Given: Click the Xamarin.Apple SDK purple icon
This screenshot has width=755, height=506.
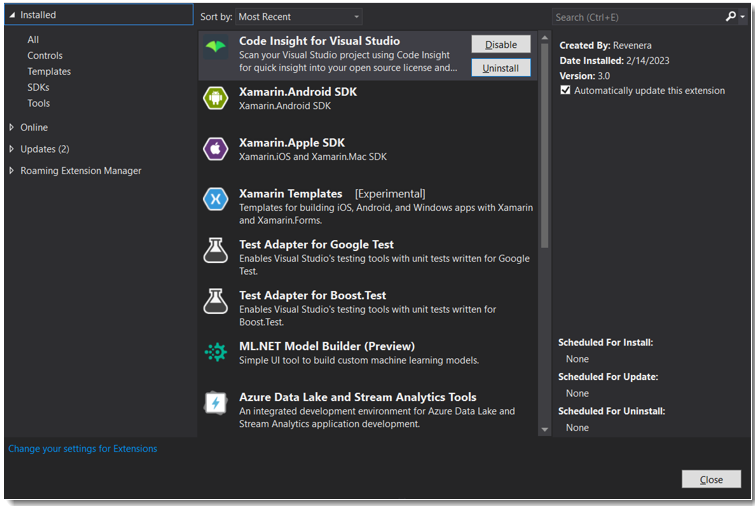Looking at the screenshot, I should (216, 149).
